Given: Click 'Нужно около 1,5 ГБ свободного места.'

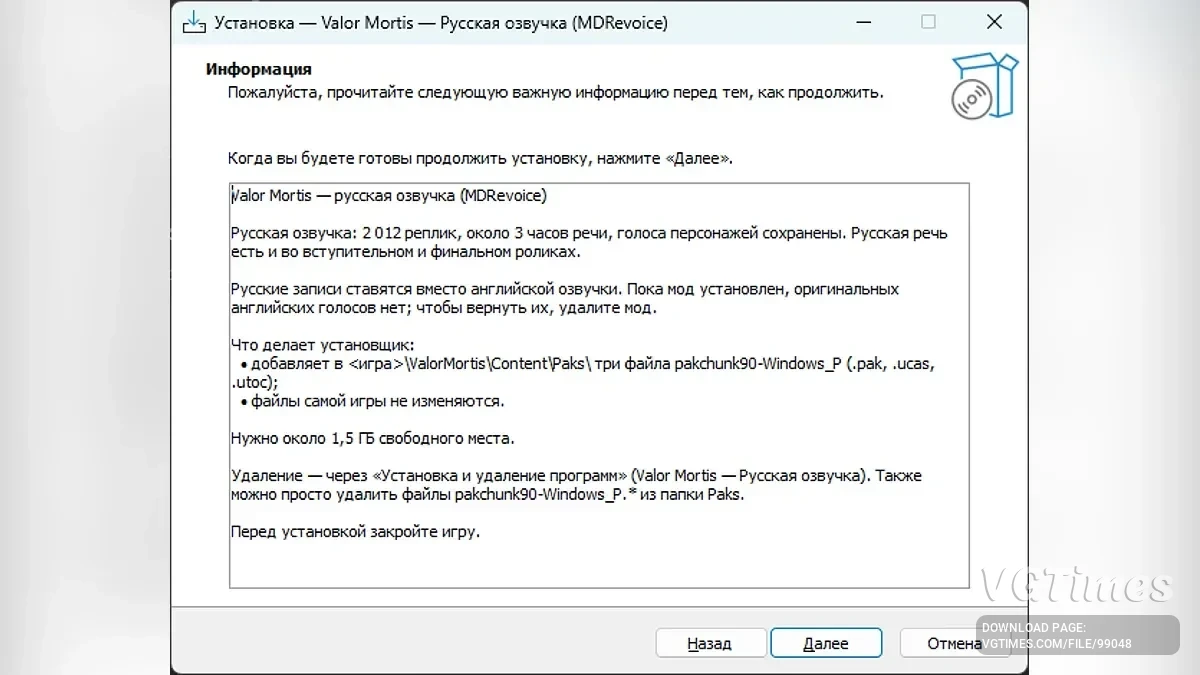Looking at the screenshot, I should [372, 438].
